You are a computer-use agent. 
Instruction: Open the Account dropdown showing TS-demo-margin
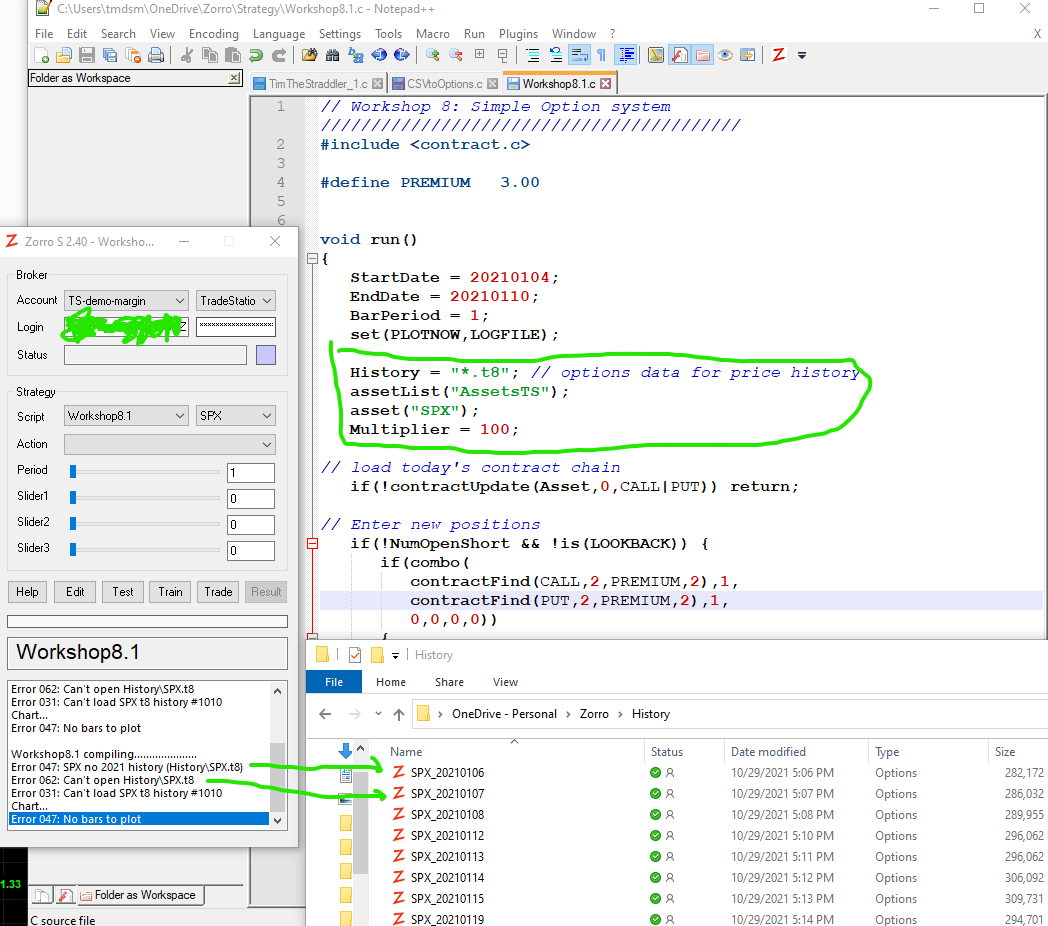[x=126, y=300]
